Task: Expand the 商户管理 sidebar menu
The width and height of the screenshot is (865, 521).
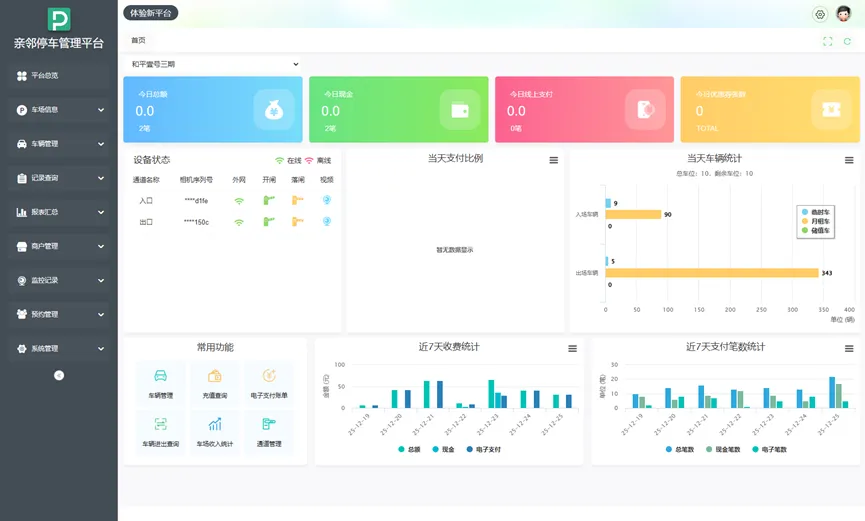Action: click(59, 246)
